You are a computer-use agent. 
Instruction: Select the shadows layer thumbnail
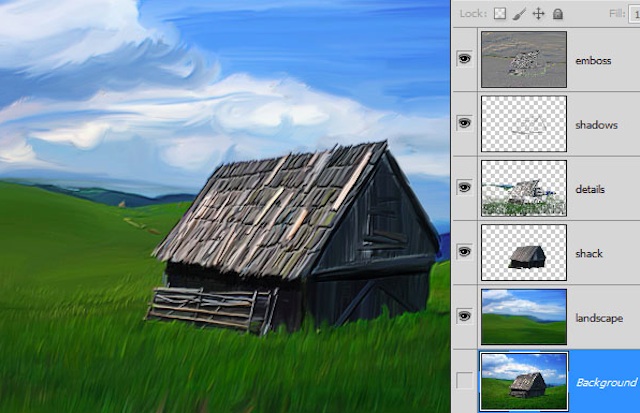(523, 123)
